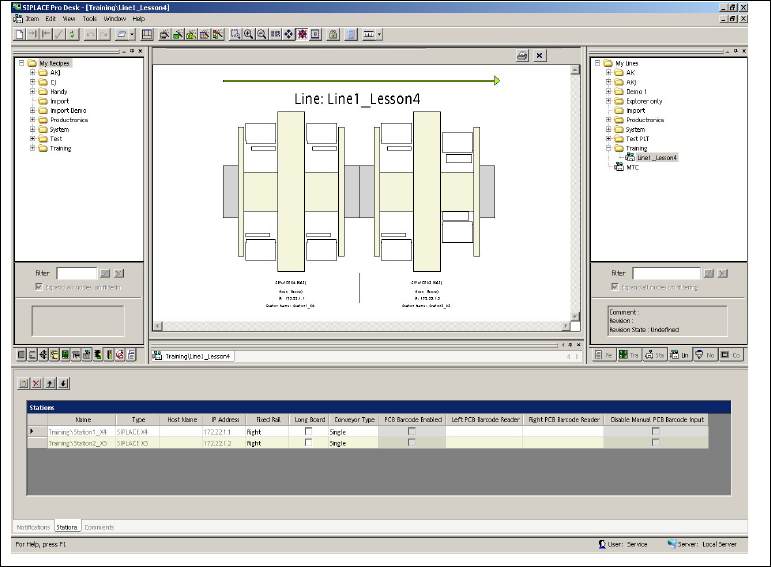Collapse the Training folder in My Lines
Screen dimensions: 771x567
tap(608, 148)
